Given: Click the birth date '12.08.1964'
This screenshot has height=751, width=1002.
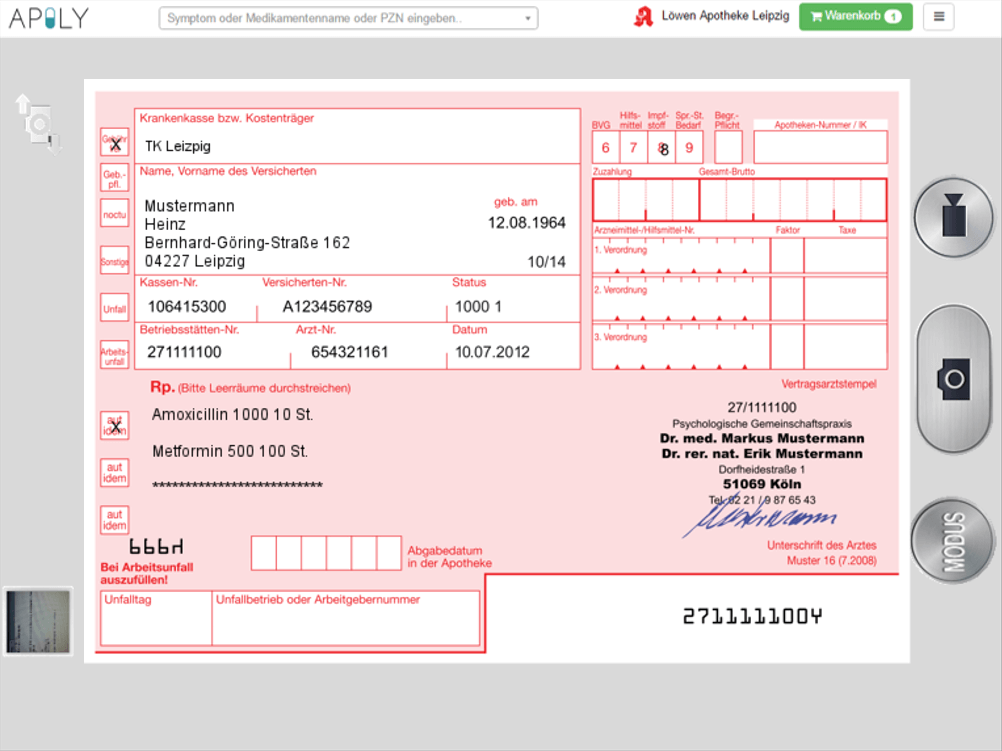Looking at the screenshot, I should pos(527,223).
